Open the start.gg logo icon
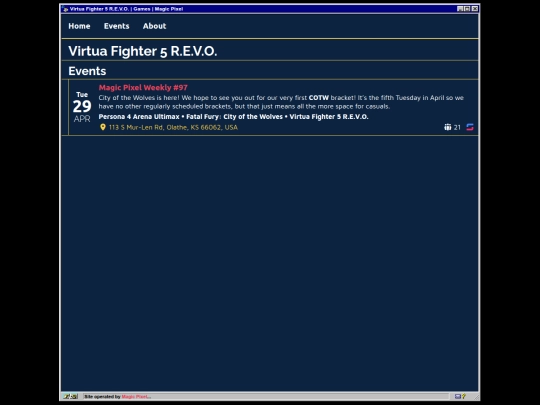 click(x=470, y=127)
